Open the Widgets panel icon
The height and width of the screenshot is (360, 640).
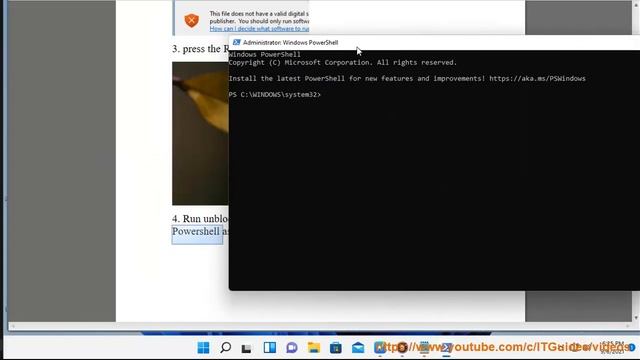click(269, 347)
